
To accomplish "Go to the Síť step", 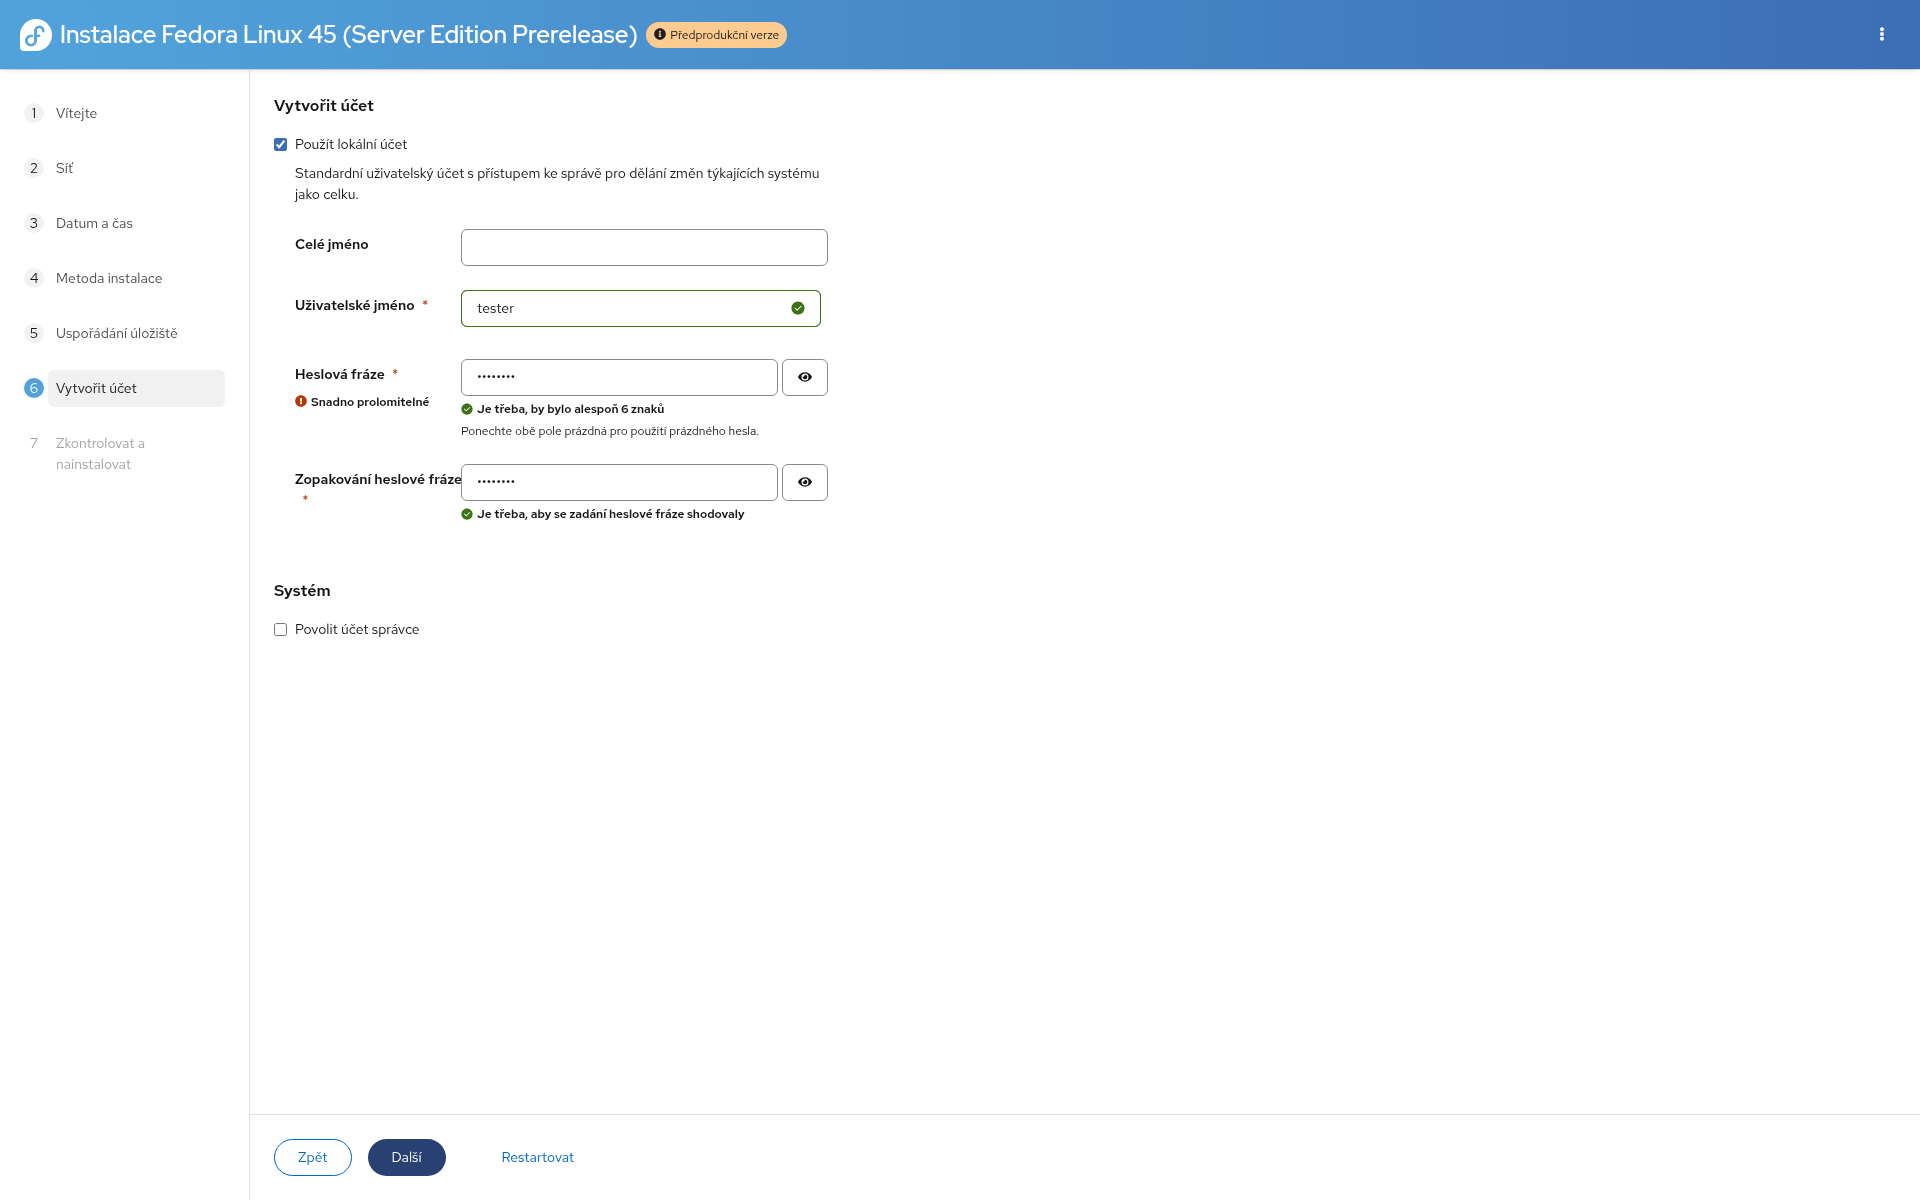I will [x=65, y=168].
